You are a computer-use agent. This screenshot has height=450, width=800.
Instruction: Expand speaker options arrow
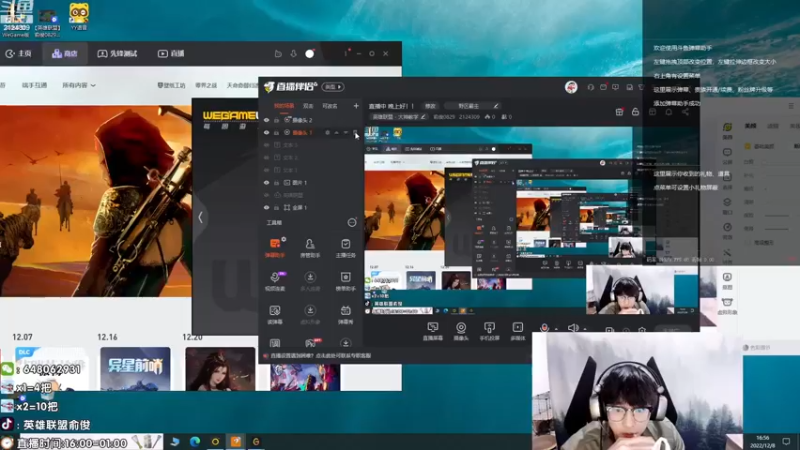tap(585, 329)
